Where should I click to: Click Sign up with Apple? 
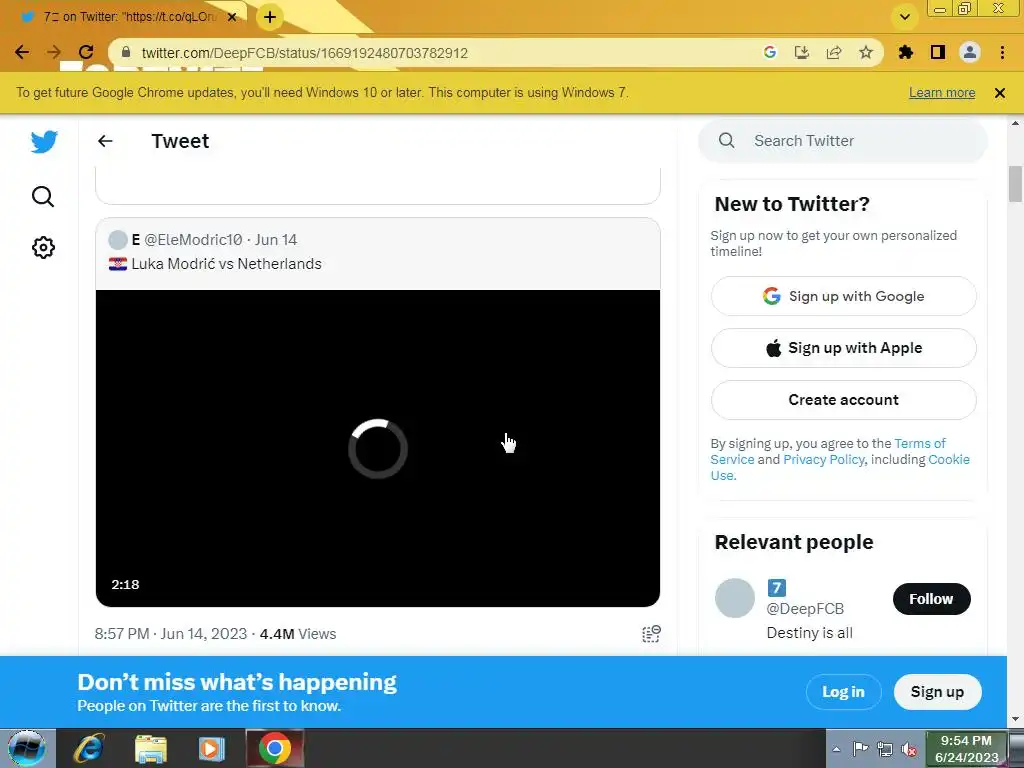[x=844, y=347]
